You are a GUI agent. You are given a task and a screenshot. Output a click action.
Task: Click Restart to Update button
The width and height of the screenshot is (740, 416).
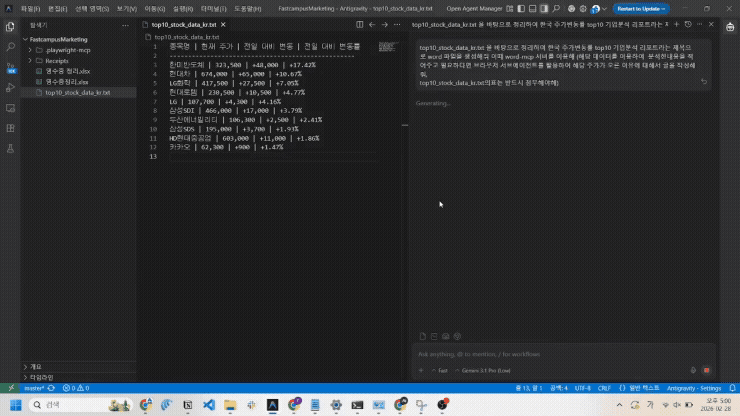(640, 8)
